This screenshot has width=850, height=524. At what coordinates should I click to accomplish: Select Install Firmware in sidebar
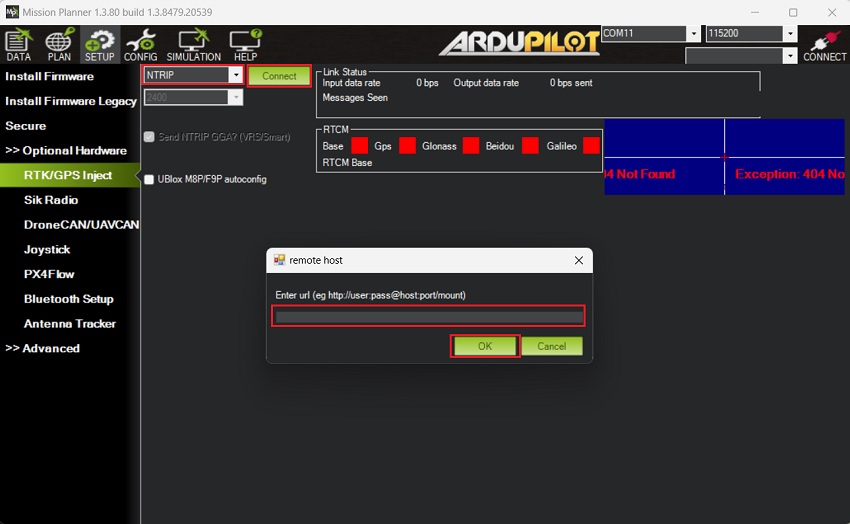click(49, 76)
